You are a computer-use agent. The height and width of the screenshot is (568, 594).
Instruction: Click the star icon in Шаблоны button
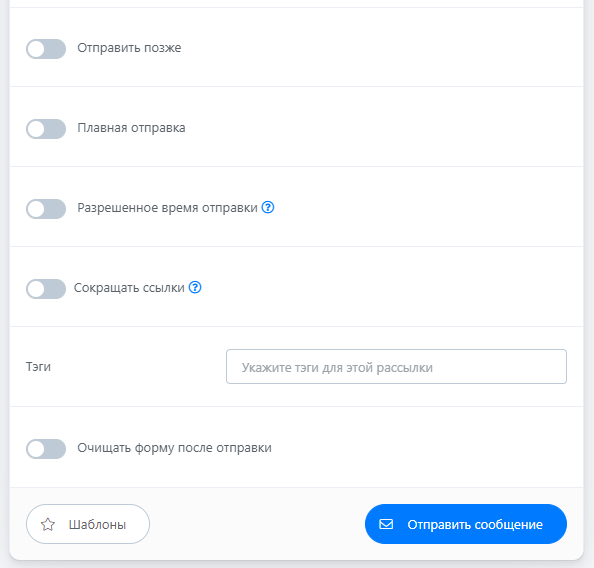click(x=48, y=524)
